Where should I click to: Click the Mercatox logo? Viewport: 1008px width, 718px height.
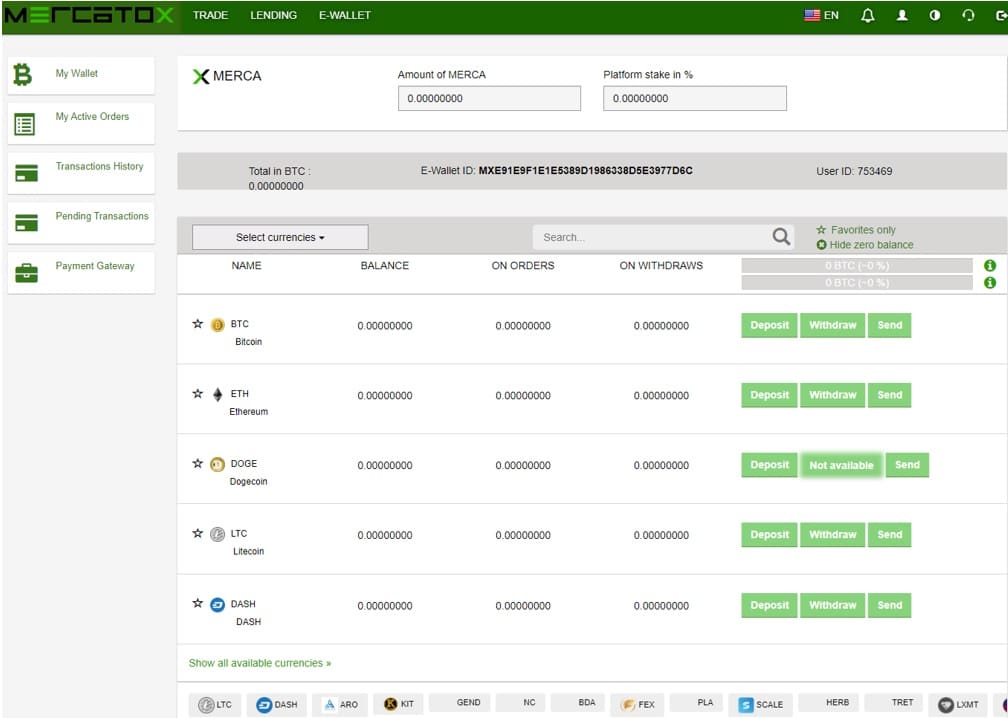(x=89, y=15)
